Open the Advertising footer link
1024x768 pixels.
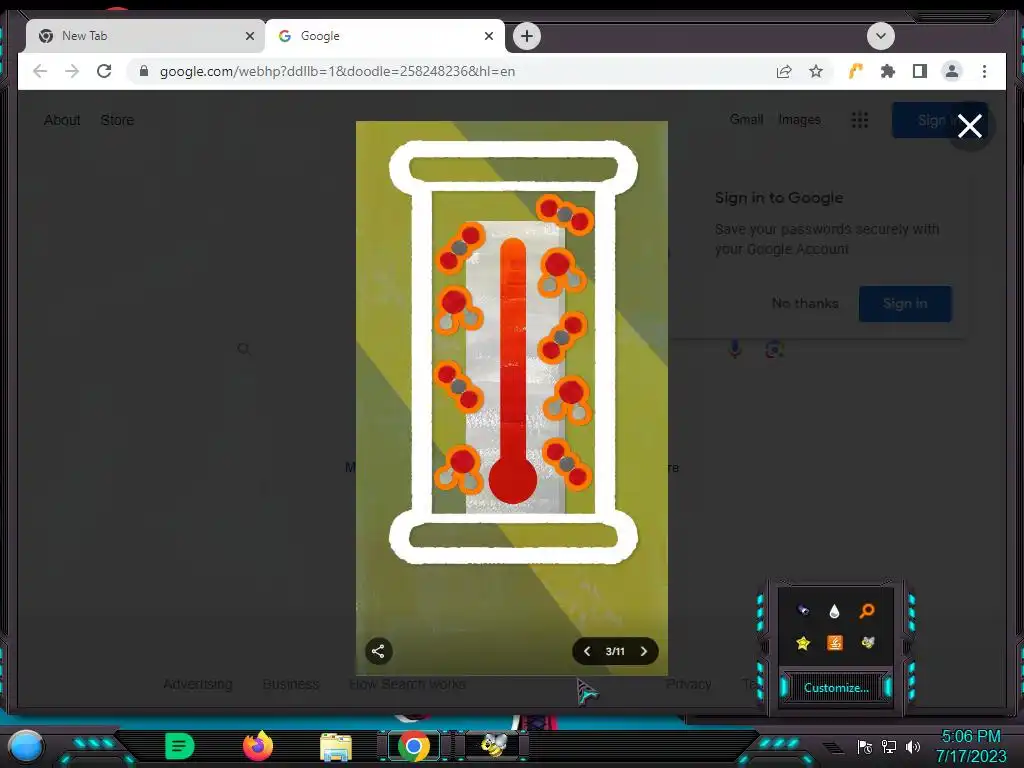click(x=198, y=684)
